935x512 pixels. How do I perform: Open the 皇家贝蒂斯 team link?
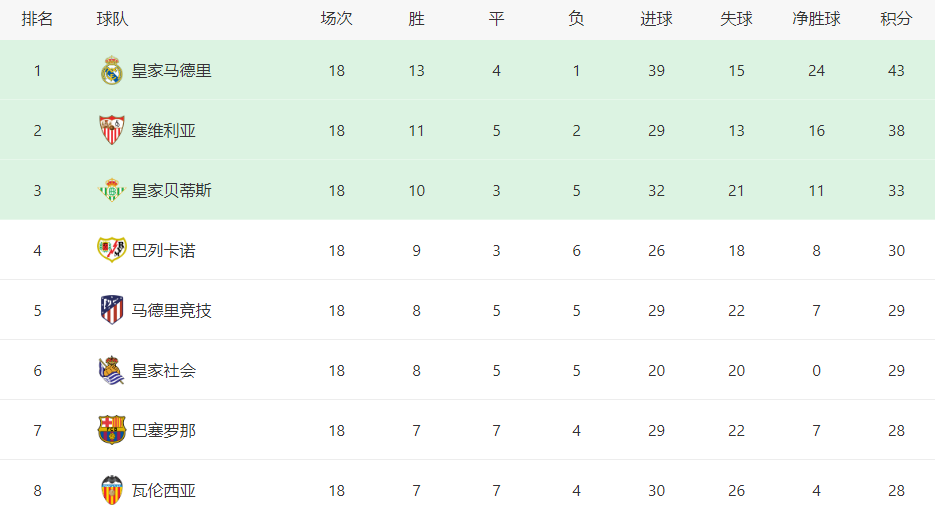(172, 191)
